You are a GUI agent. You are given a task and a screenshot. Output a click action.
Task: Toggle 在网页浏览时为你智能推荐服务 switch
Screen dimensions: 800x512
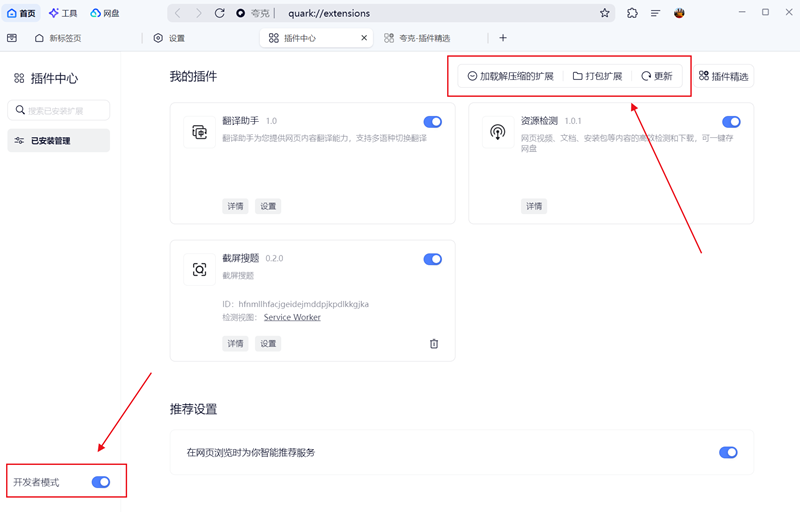pyautogui.click(x=728, y=452)
